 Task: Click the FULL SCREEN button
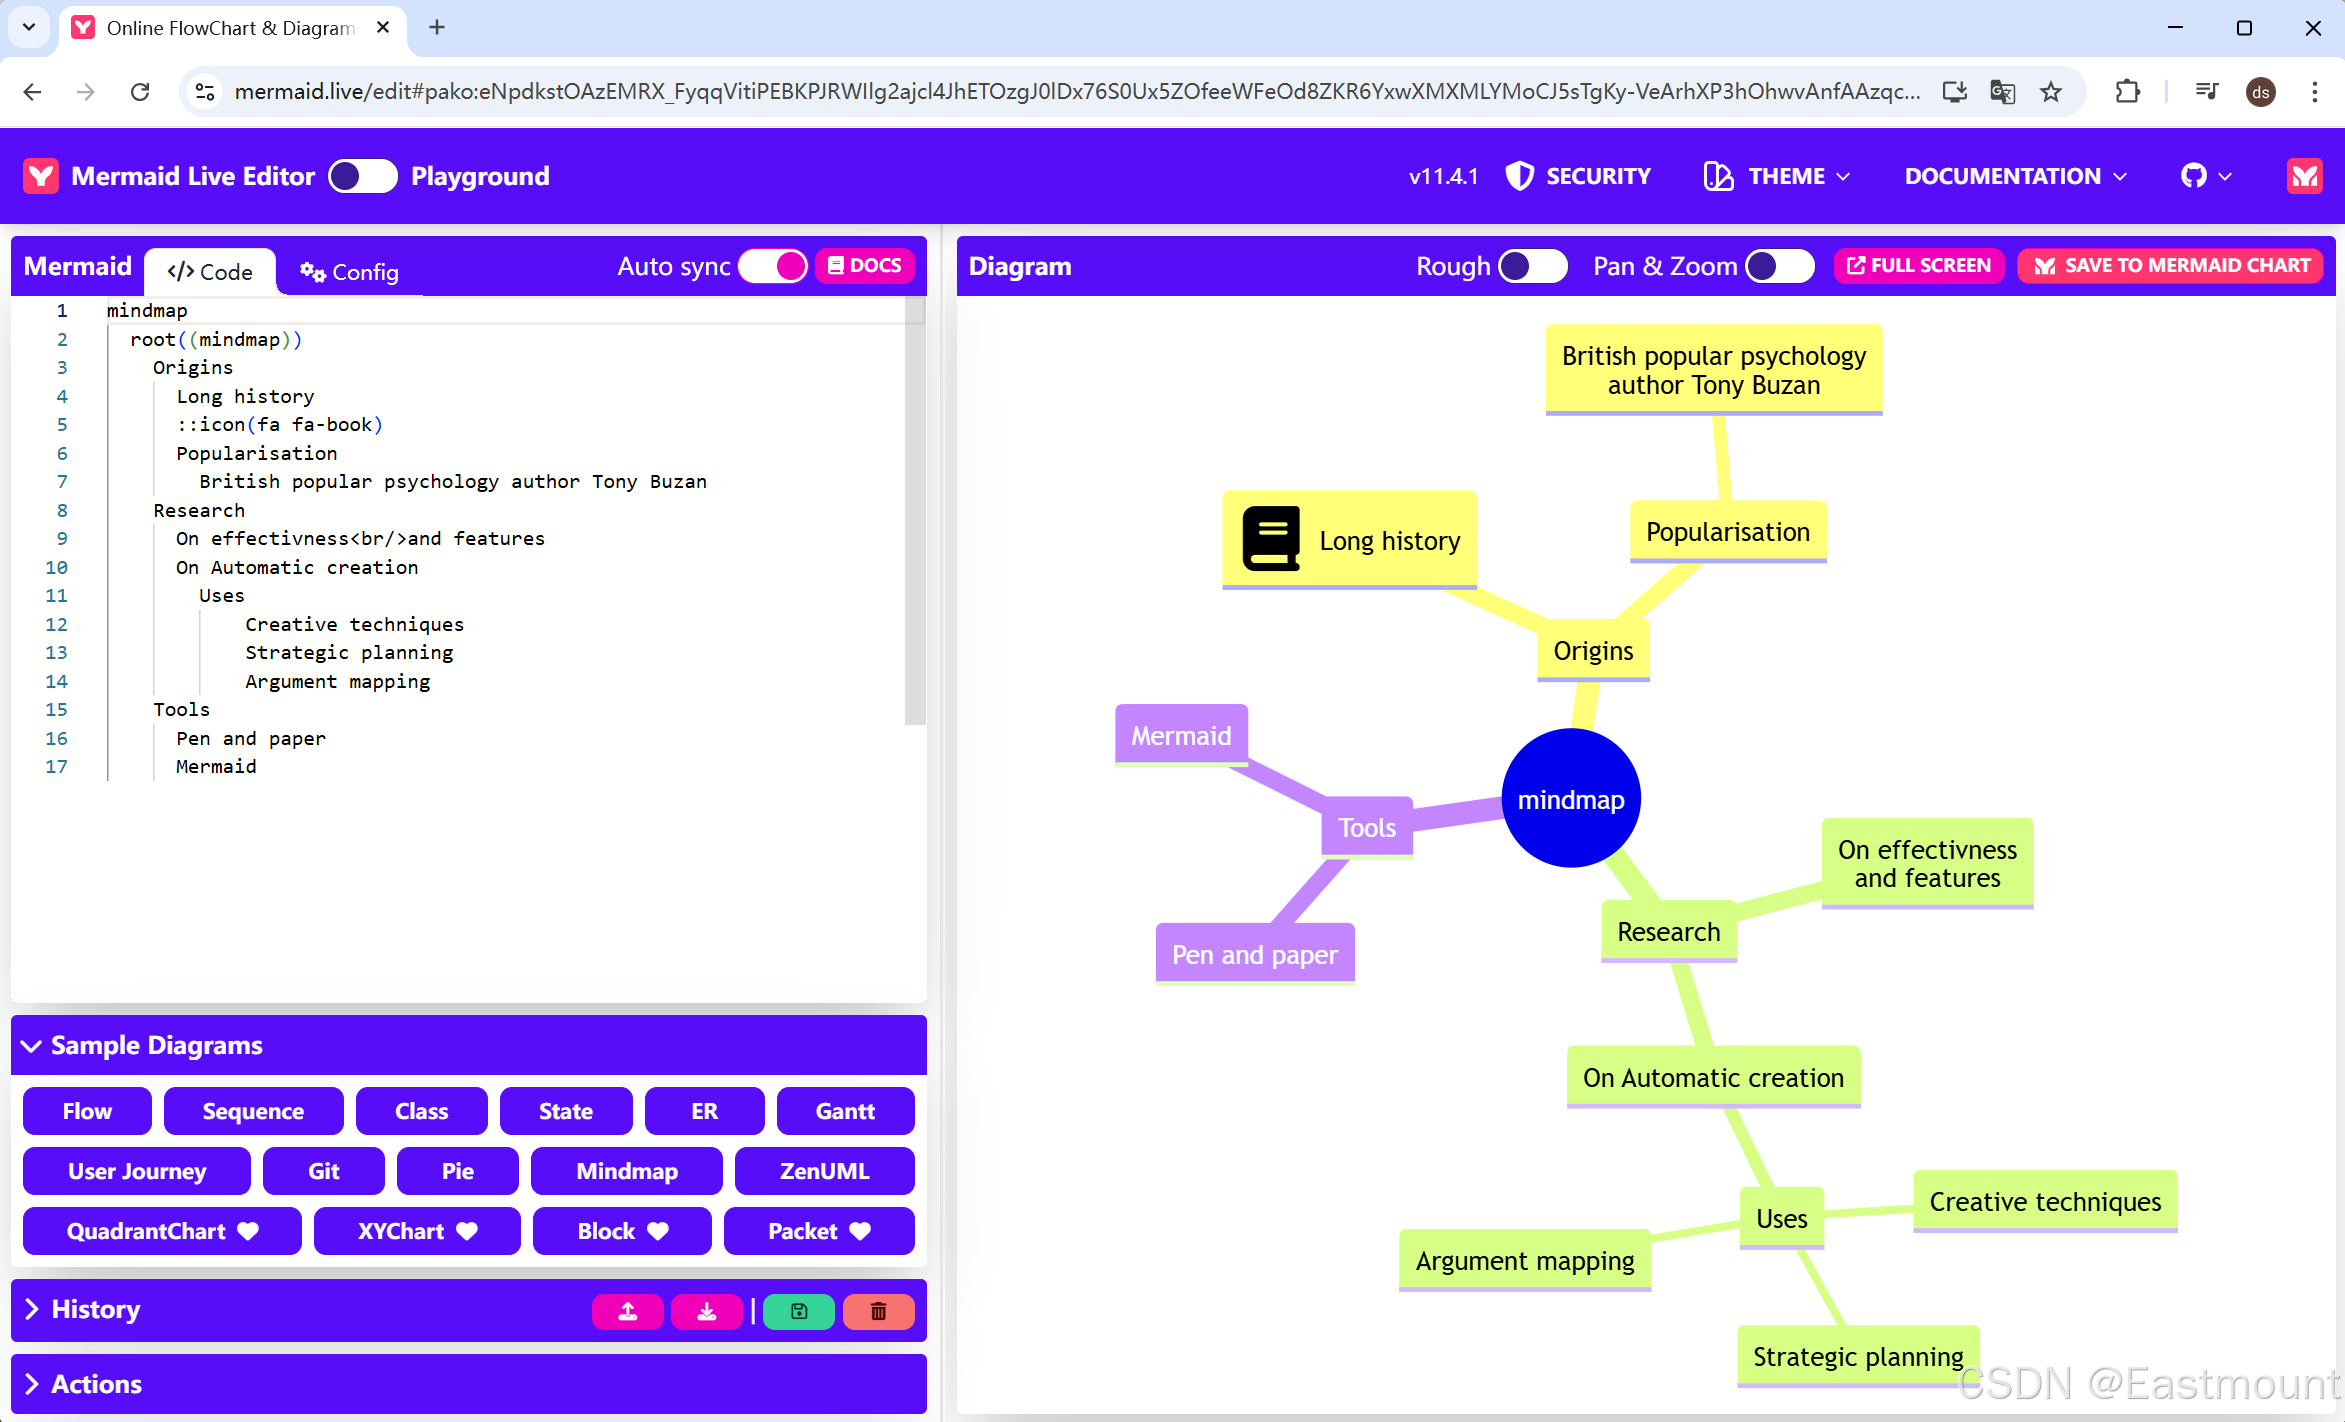click(1918, 266)
